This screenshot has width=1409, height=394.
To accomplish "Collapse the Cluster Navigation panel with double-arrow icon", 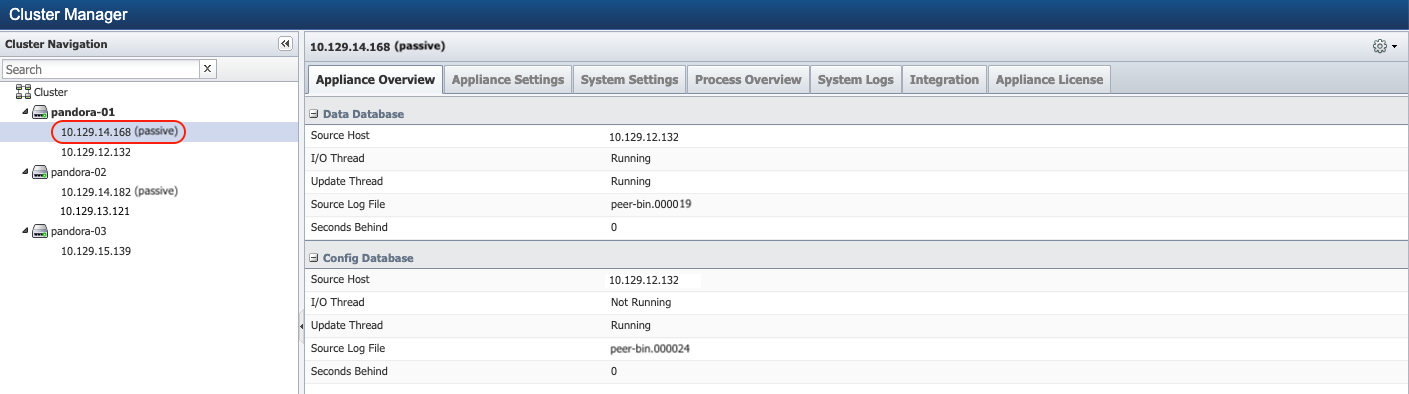I will click(285, 44).
